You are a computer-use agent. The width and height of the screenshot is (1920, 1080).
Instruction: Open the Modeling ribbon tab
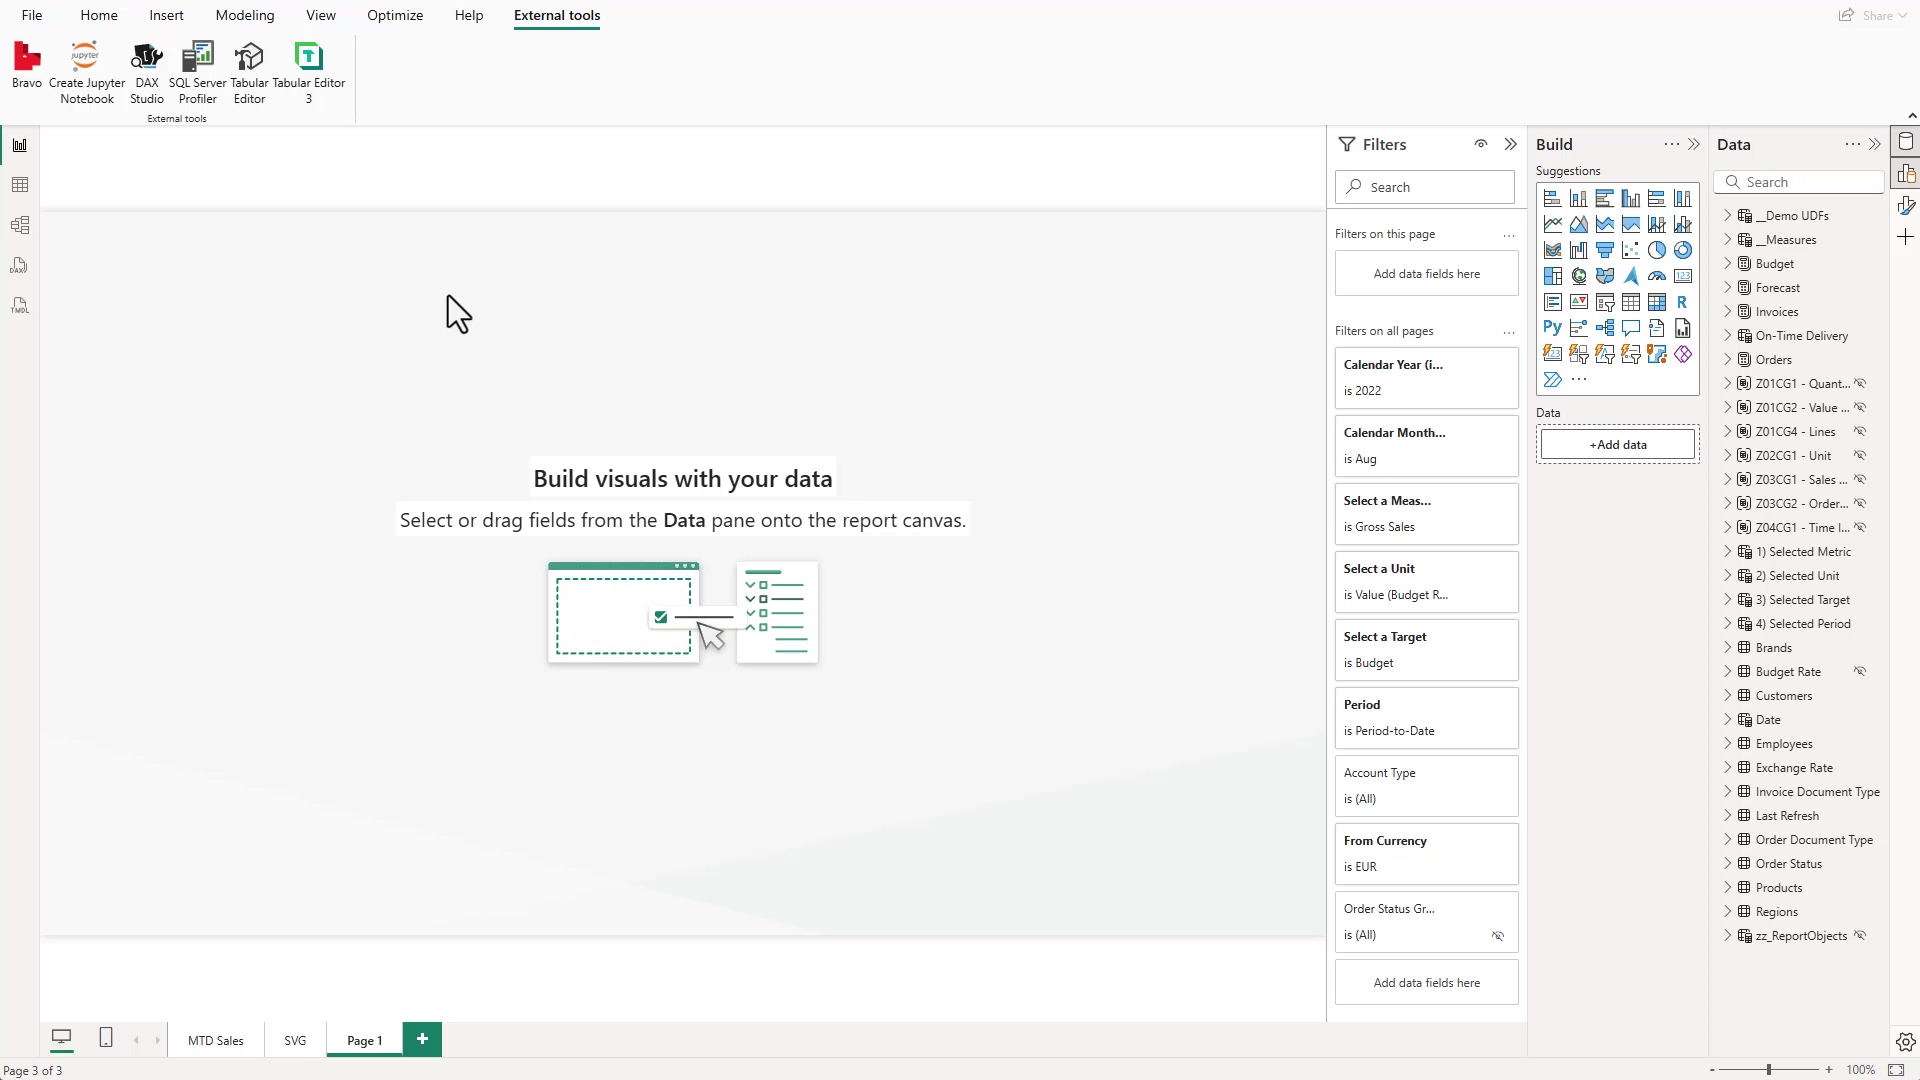pos(245,15)
